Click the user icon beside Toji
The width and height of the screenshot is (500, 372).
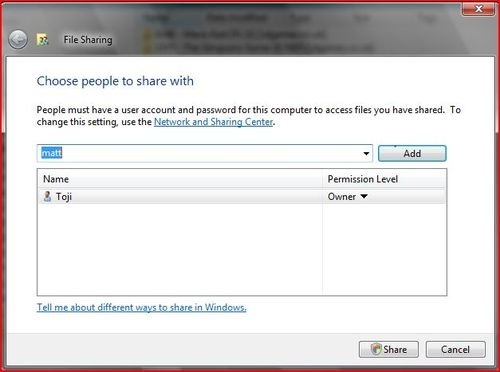coord(47,196)
